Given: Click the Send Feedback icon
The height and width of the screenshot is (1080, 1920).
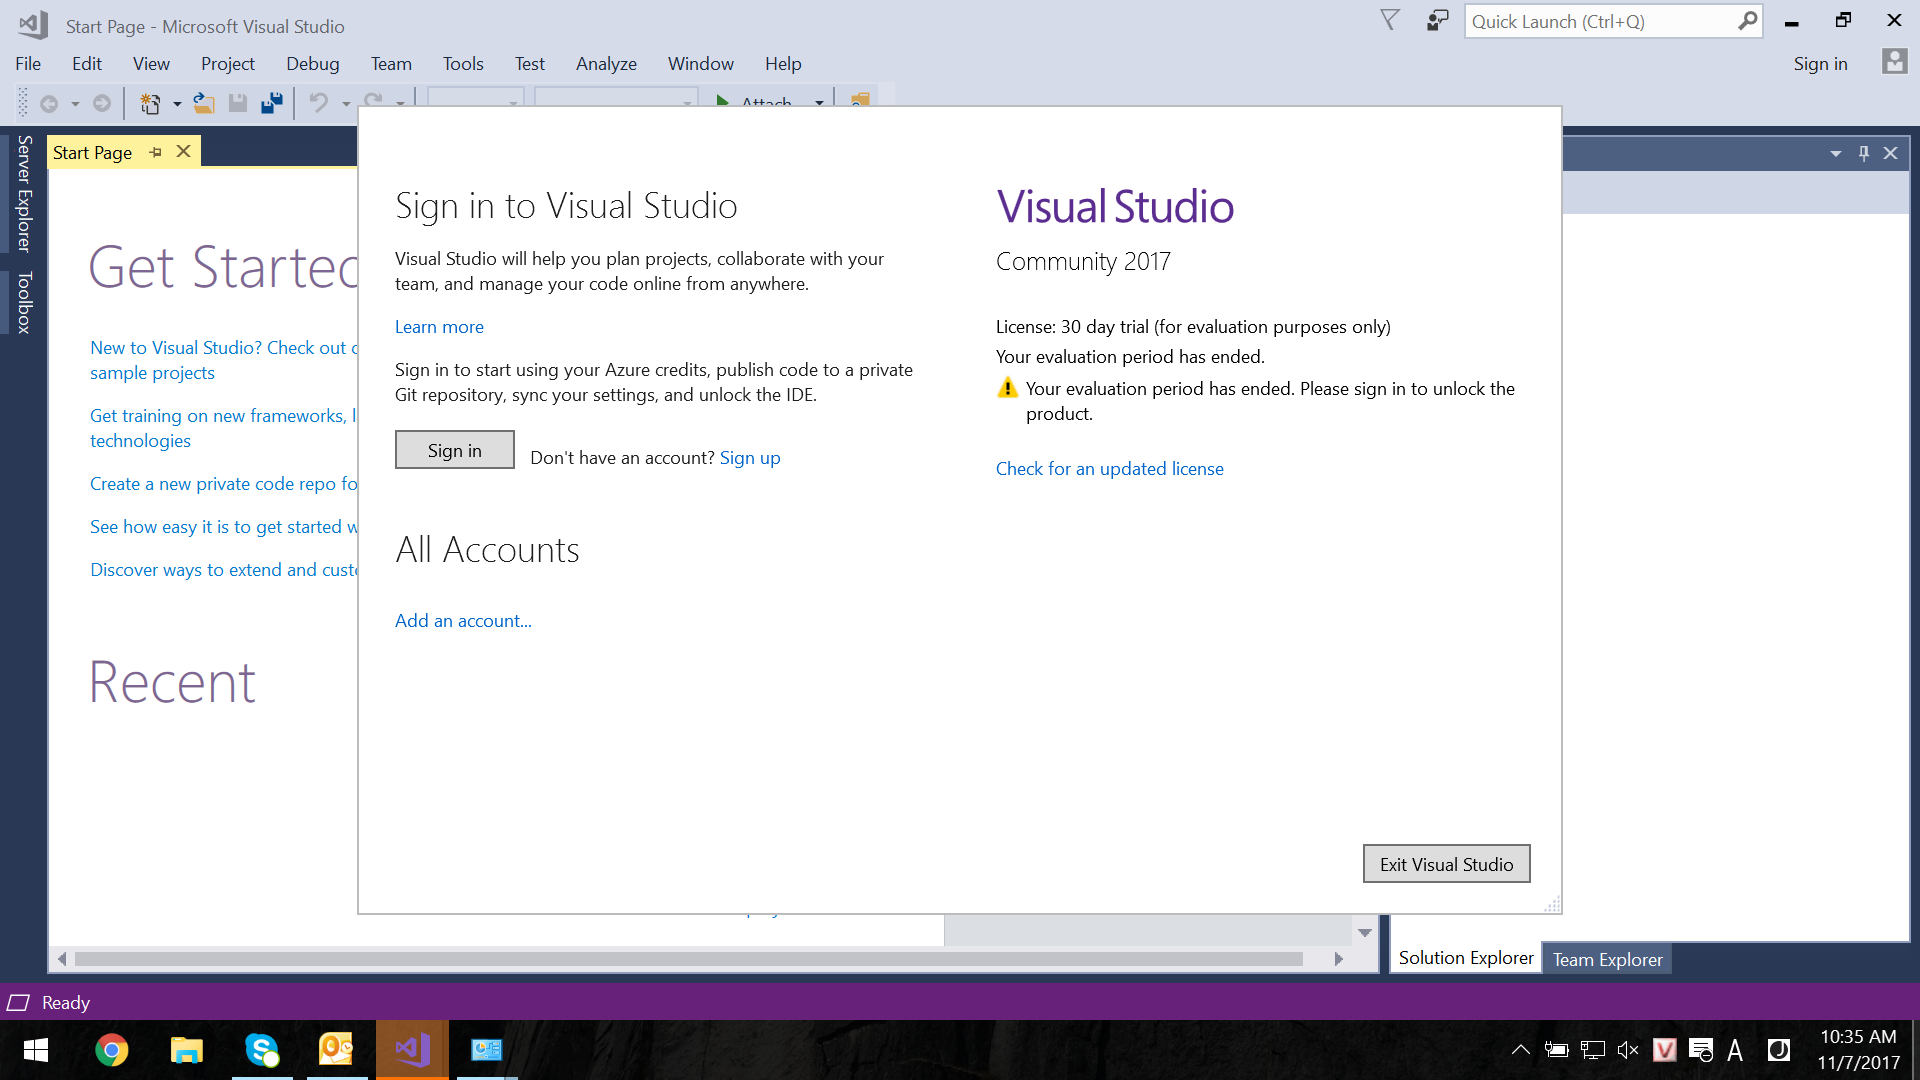Looking at the screenshot, I should point(1437,20).
